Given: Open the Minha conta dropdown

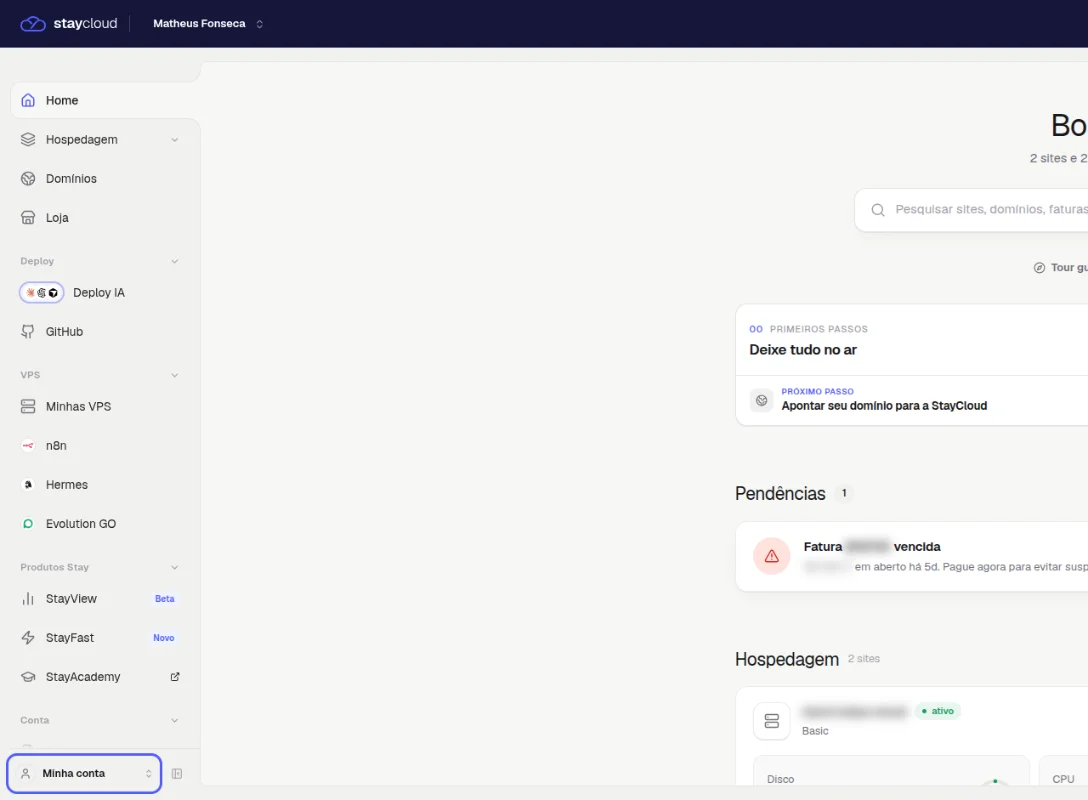Looking at the screenshot, I should [84, 774].
